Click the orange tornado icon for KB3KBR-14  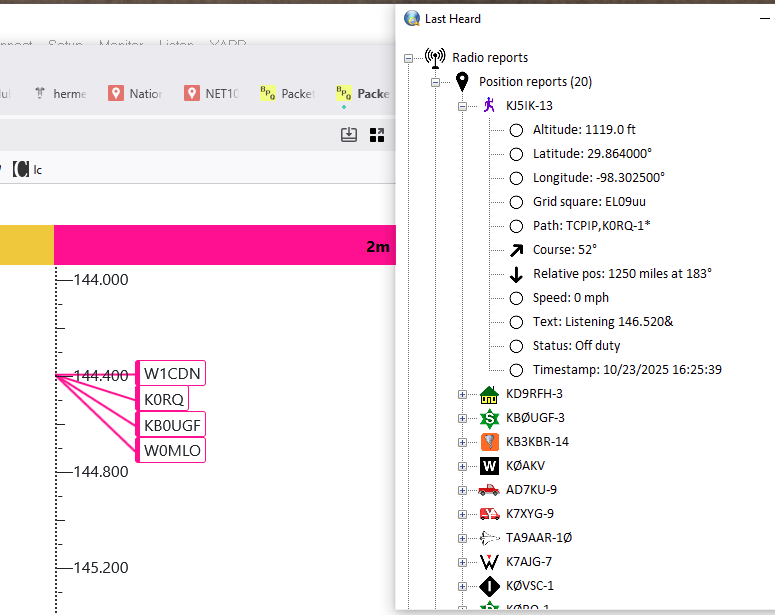(489, 441)
